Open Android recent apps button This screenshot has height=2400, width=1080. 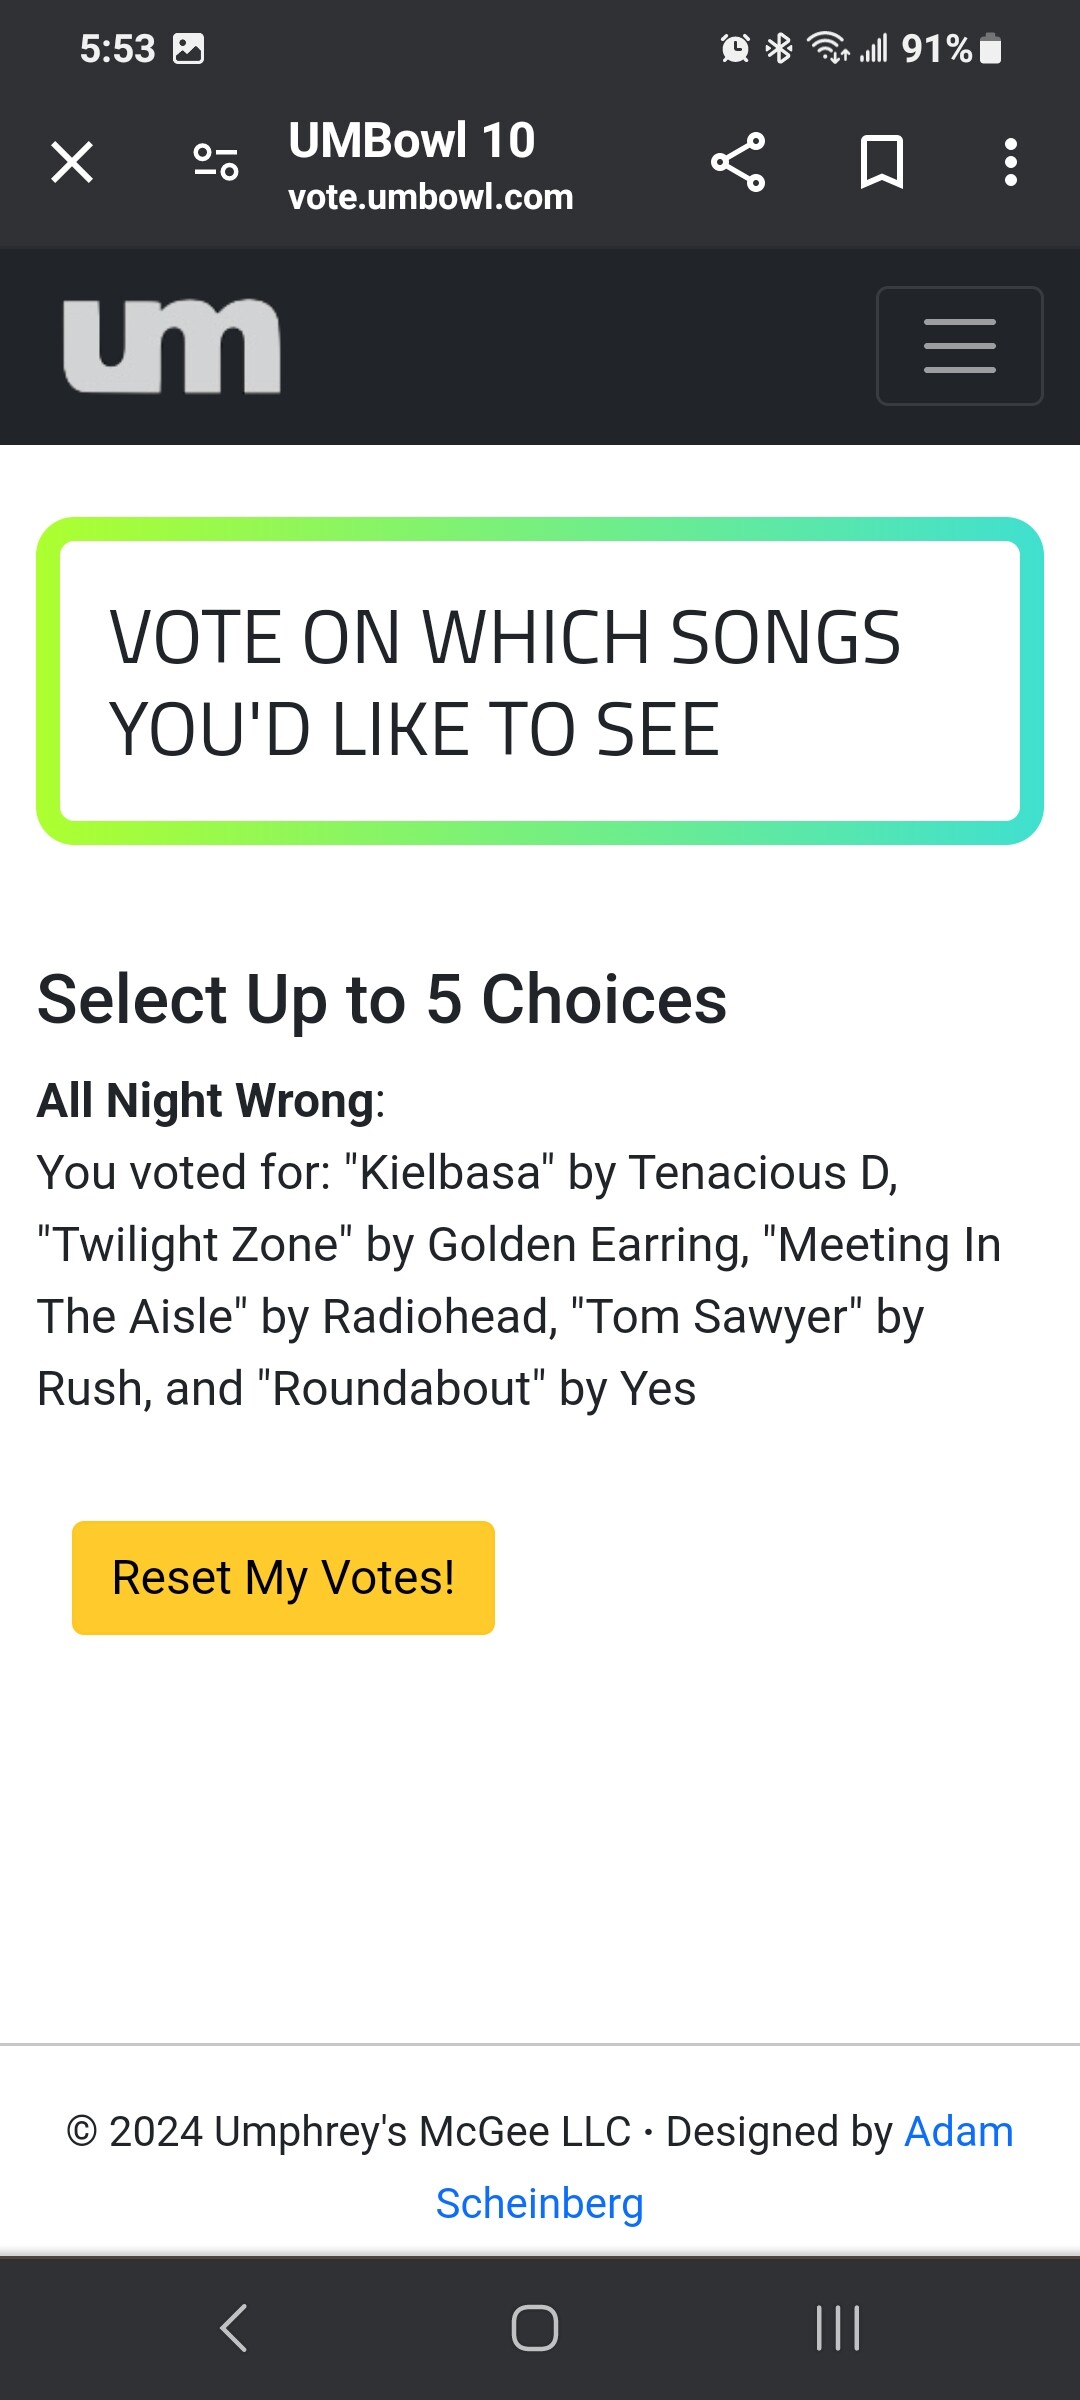click(x=838, y=2327)
